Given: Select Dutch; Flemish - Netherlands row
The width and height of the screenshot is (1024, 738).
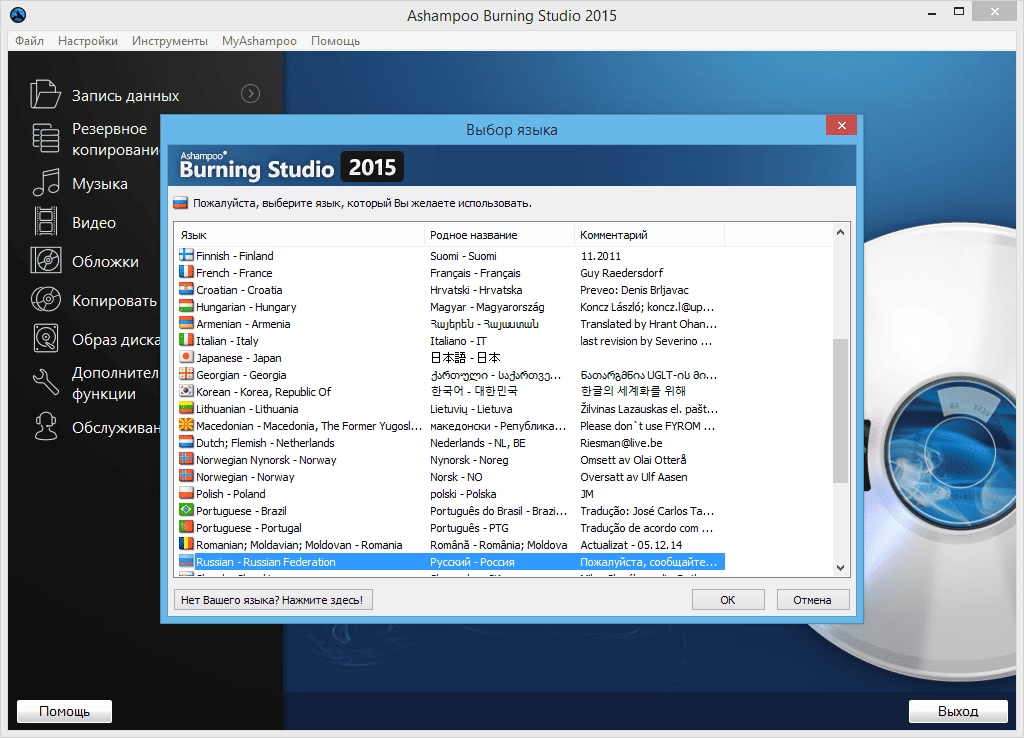Looking at the screenshot, I should click(x=450, y=443).
